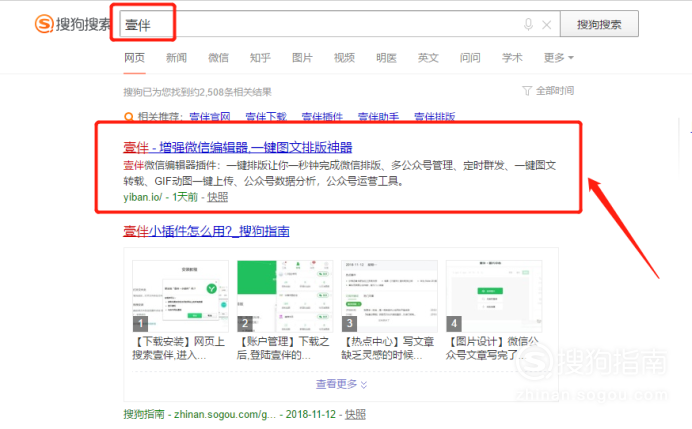Viewport: 692px width, 429px height.
Task: Open the 明医 tab
Action: (x=386, y=58)
